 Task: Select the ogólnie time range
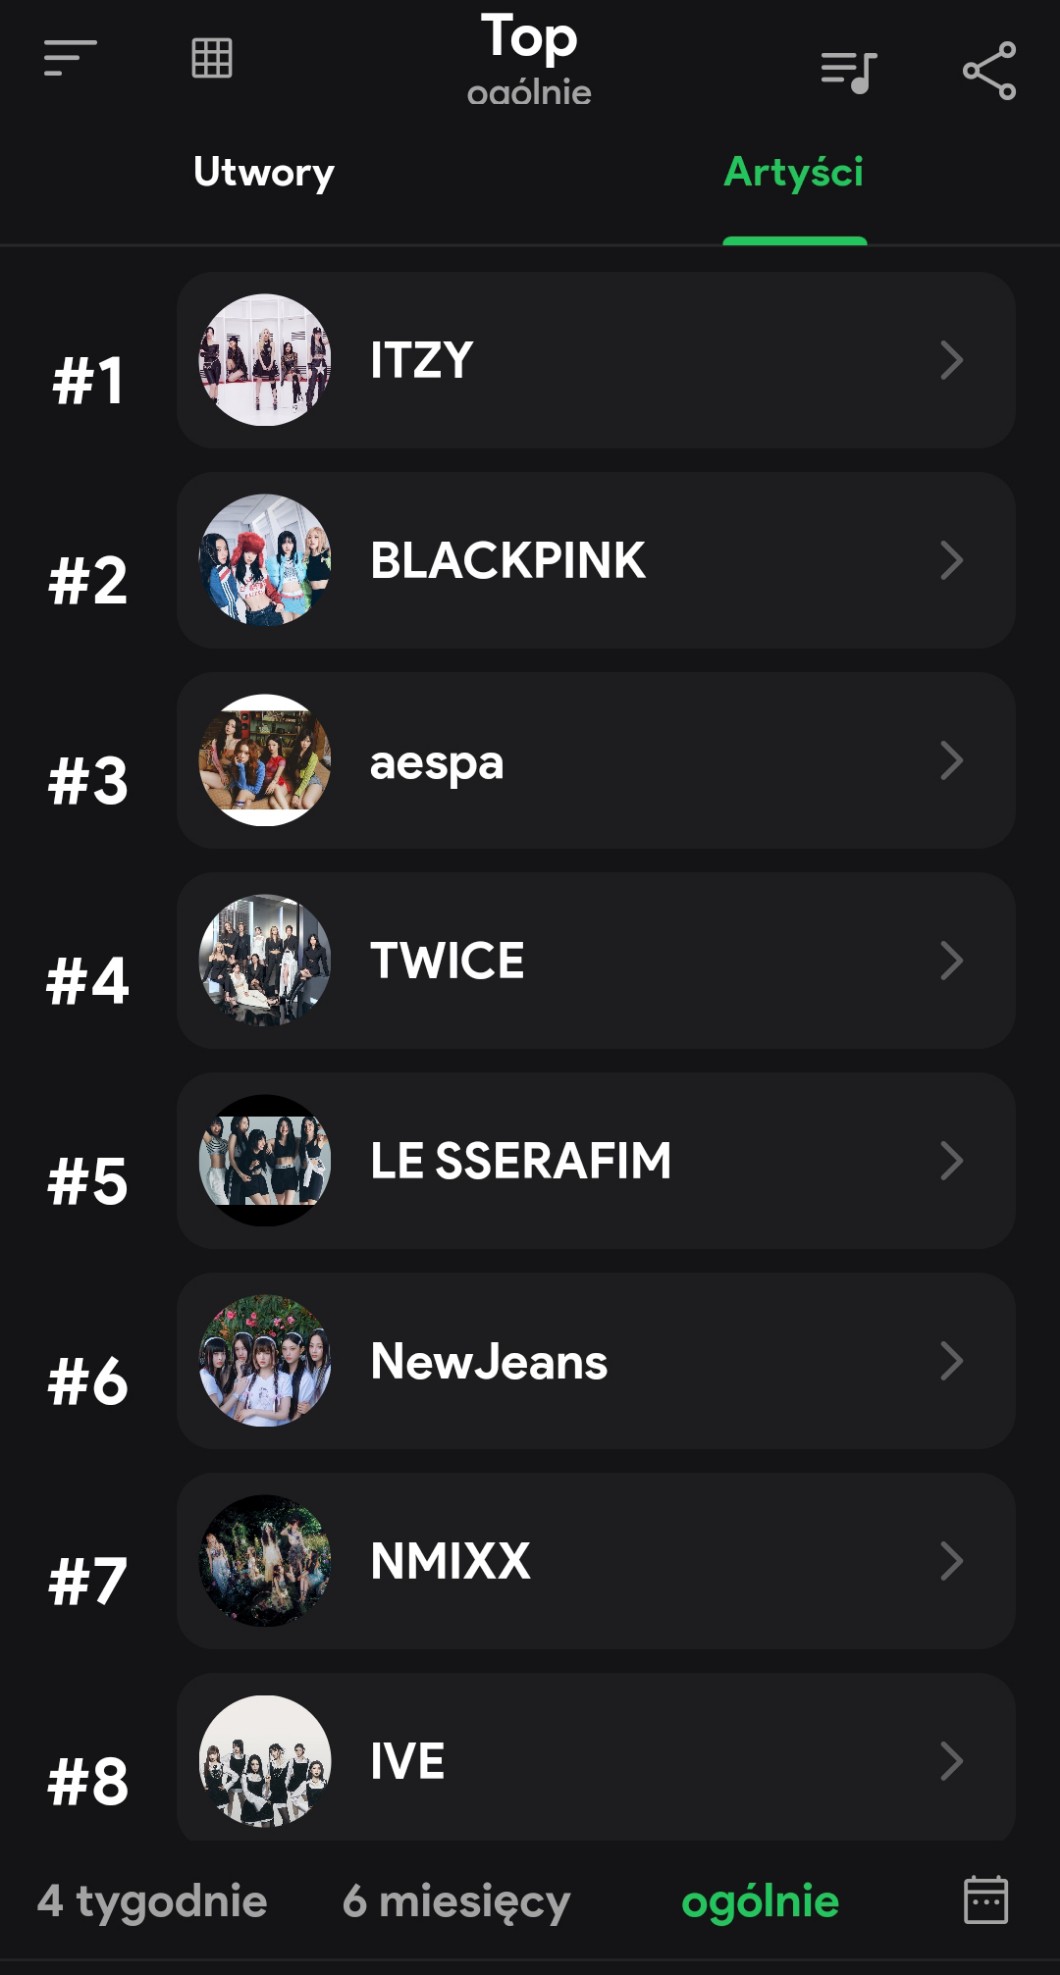point(760,1901)
